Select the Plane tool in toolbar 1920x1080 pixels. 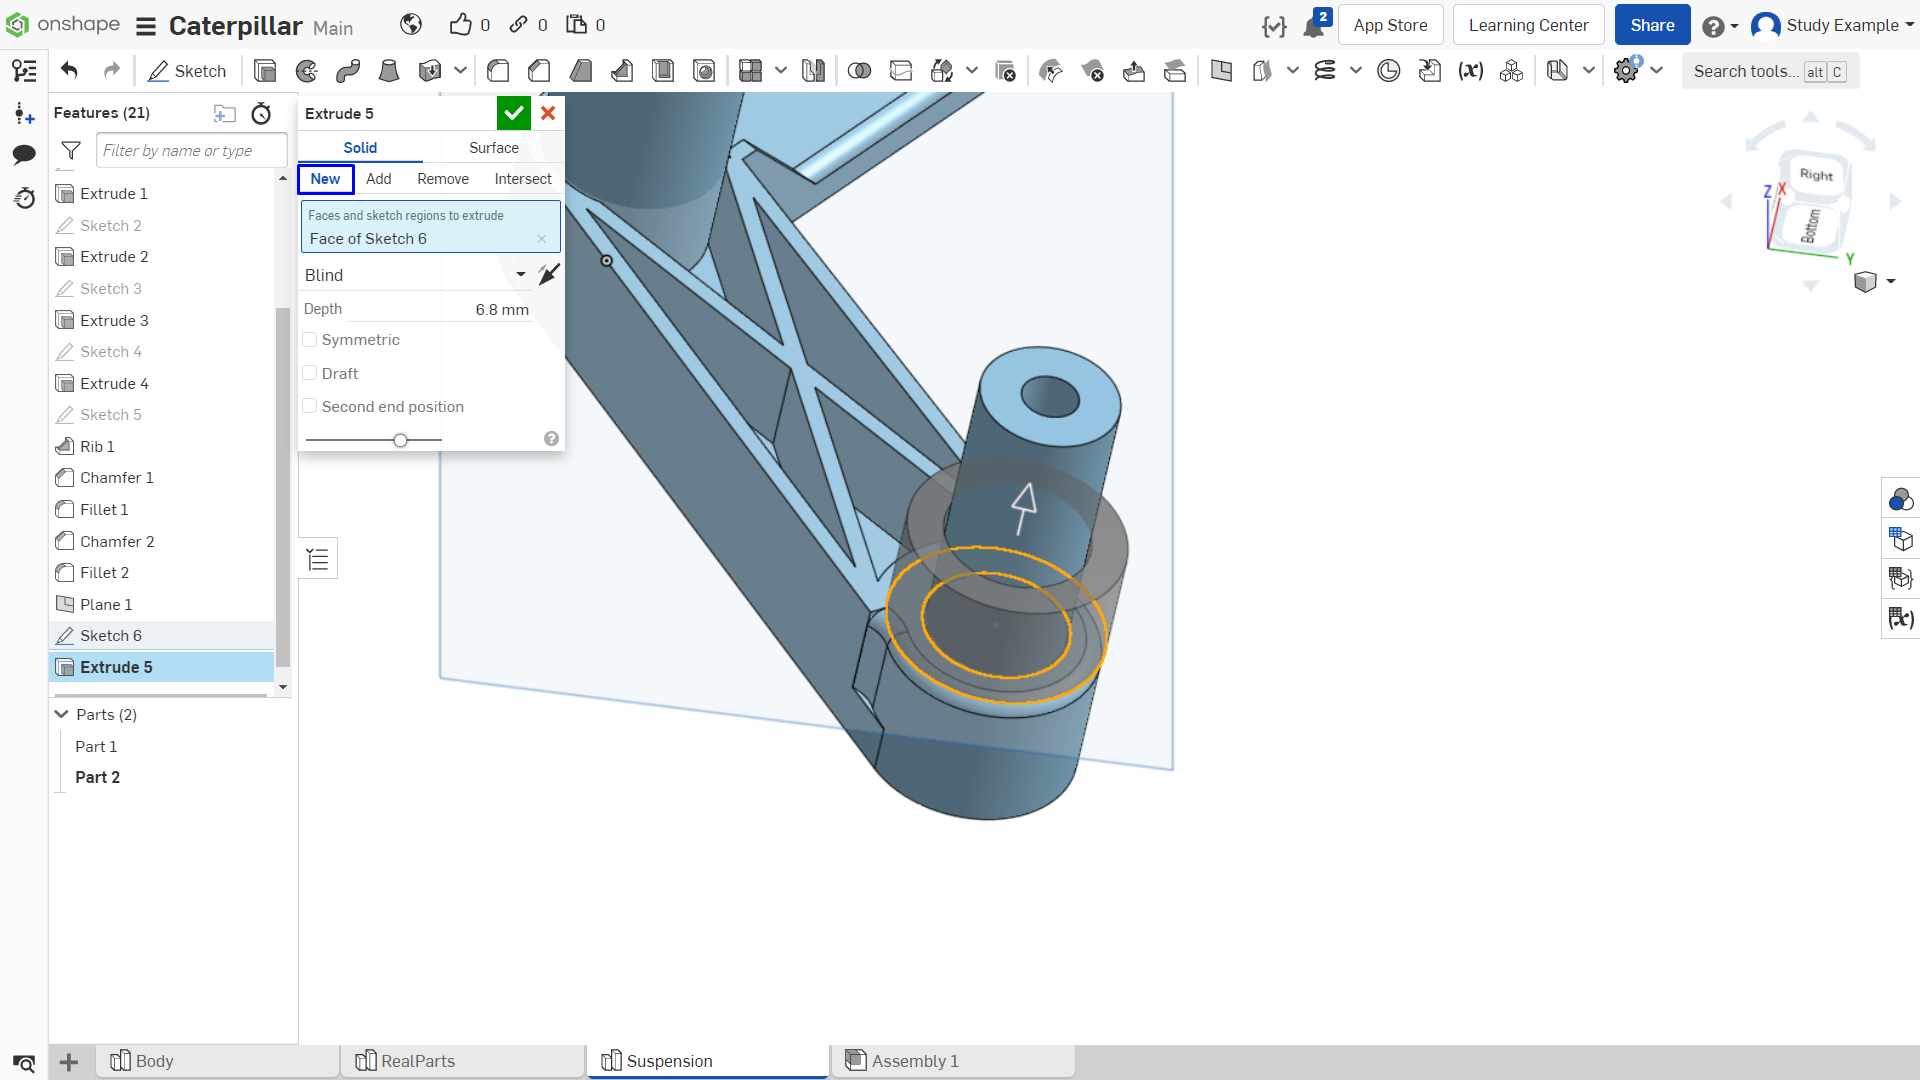[1221, 71]
